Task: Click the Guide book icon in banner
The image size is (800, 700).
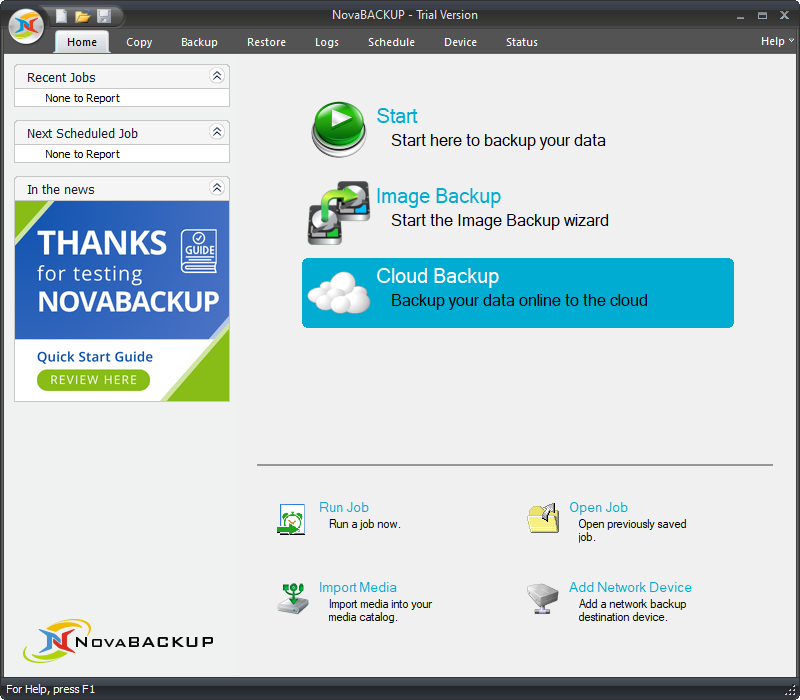Action: tap(199, 251)
